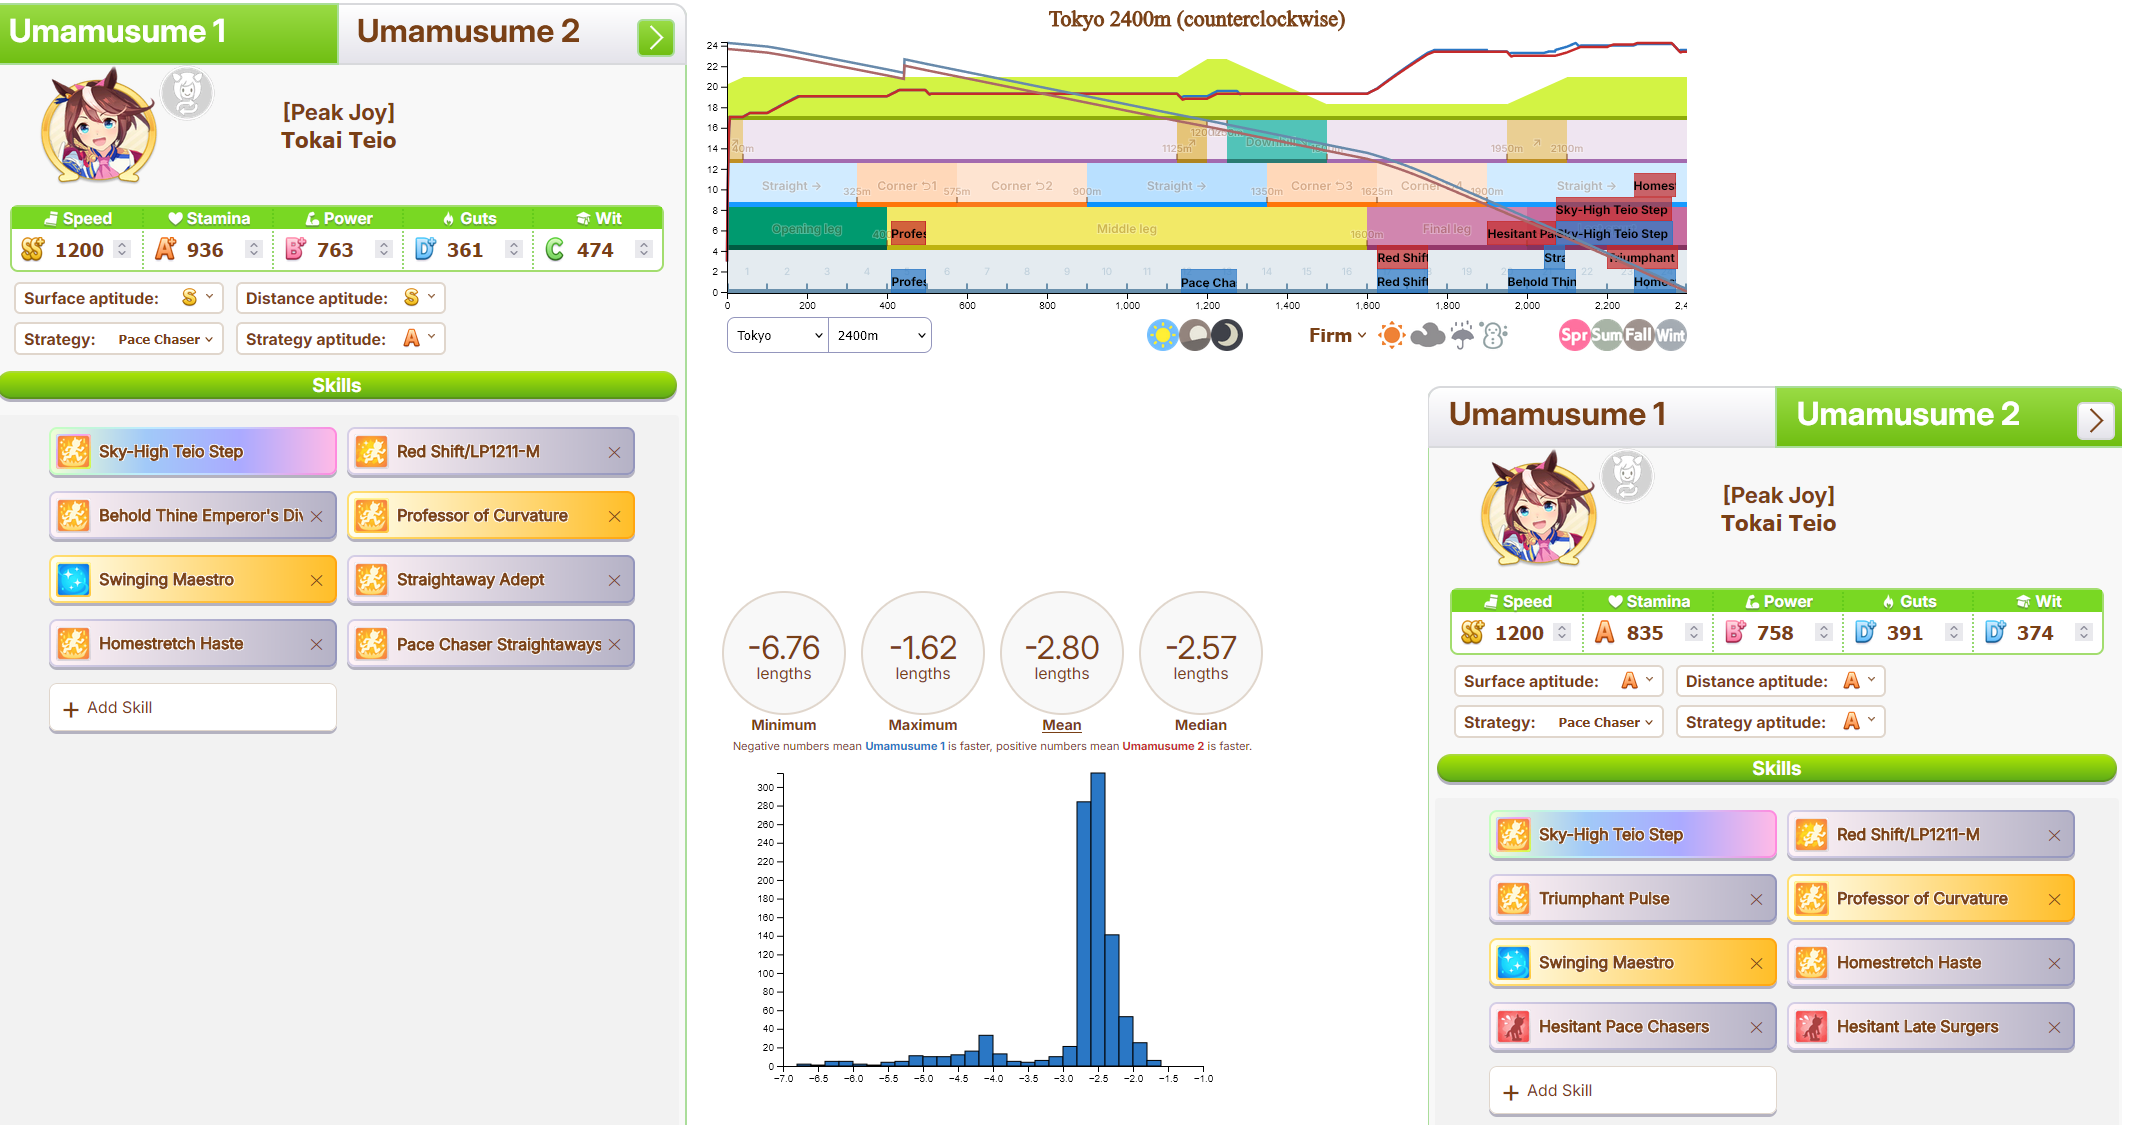Click the left Wit value 474 field

click(x=595, y=250)
